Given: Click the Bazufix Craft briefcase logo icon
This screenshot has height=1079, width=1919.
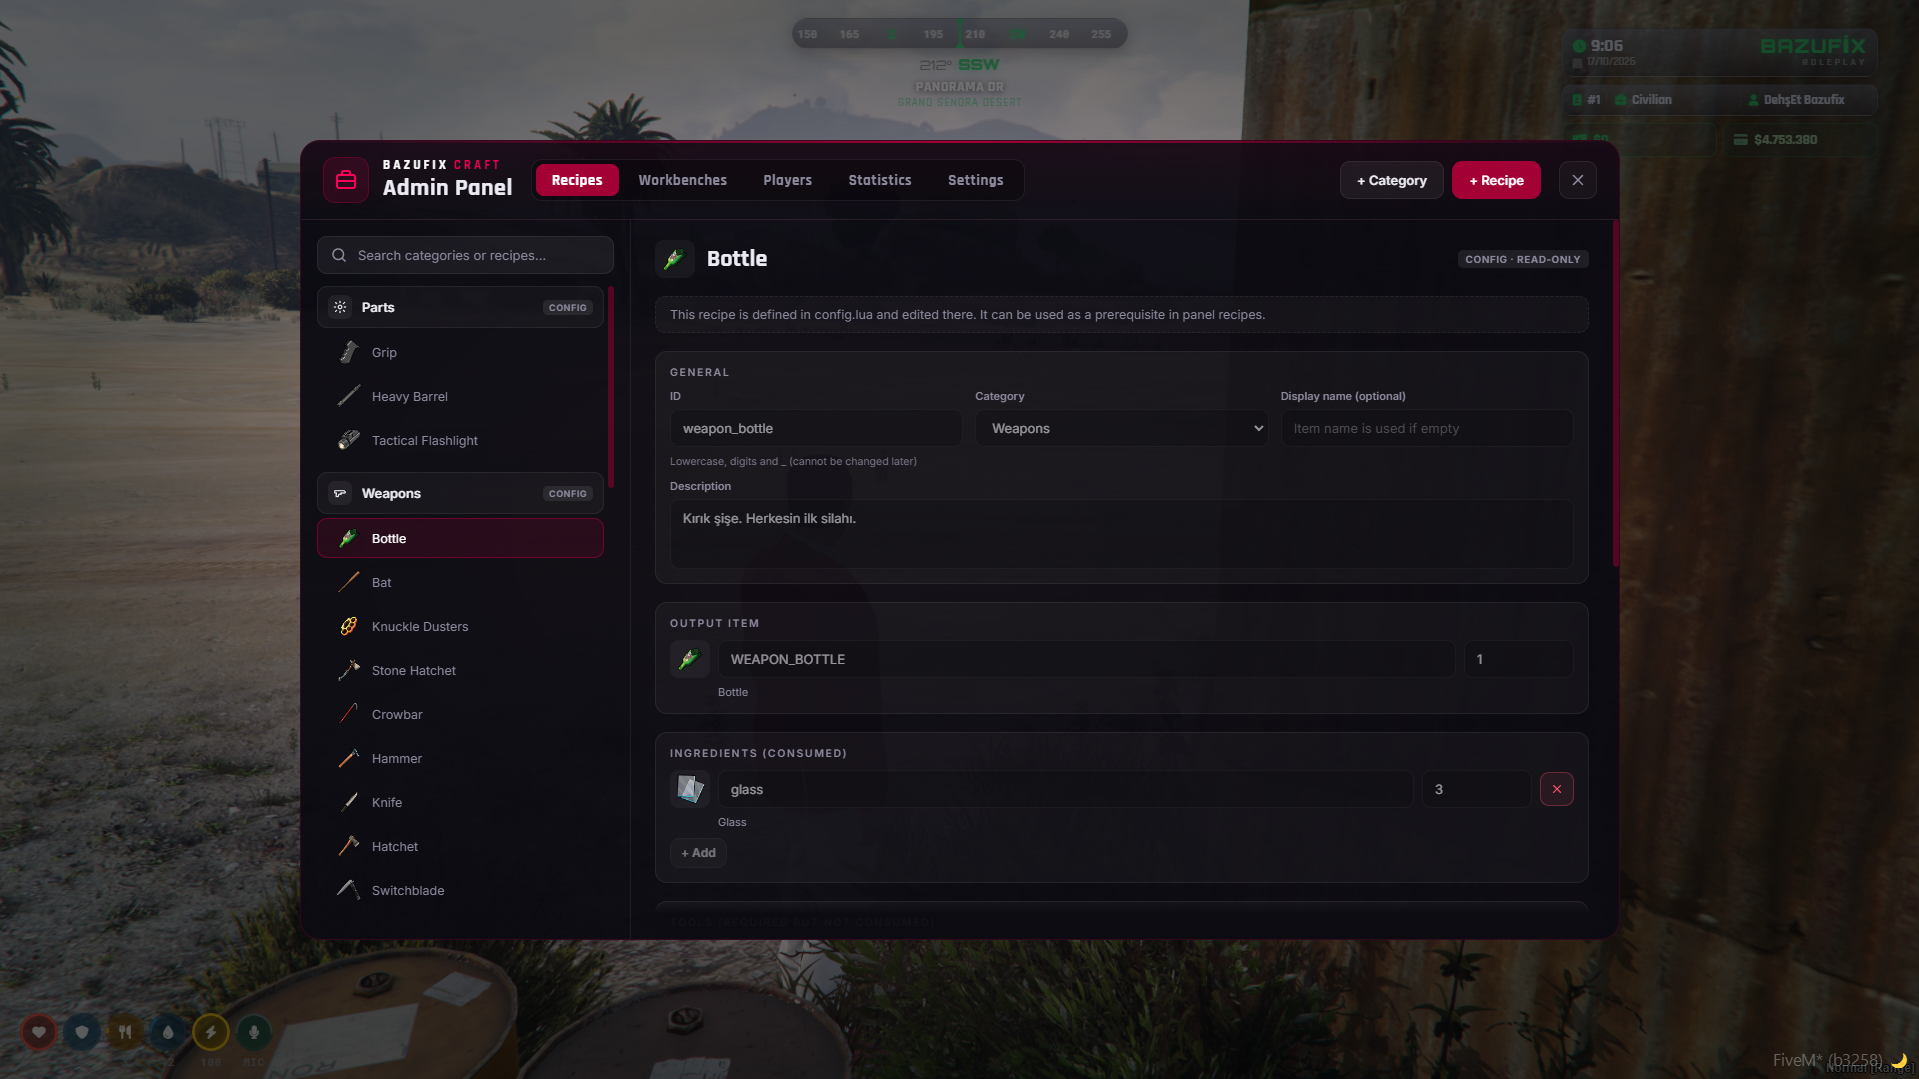Looking at the screenshot, I should (x=346, y=180).
